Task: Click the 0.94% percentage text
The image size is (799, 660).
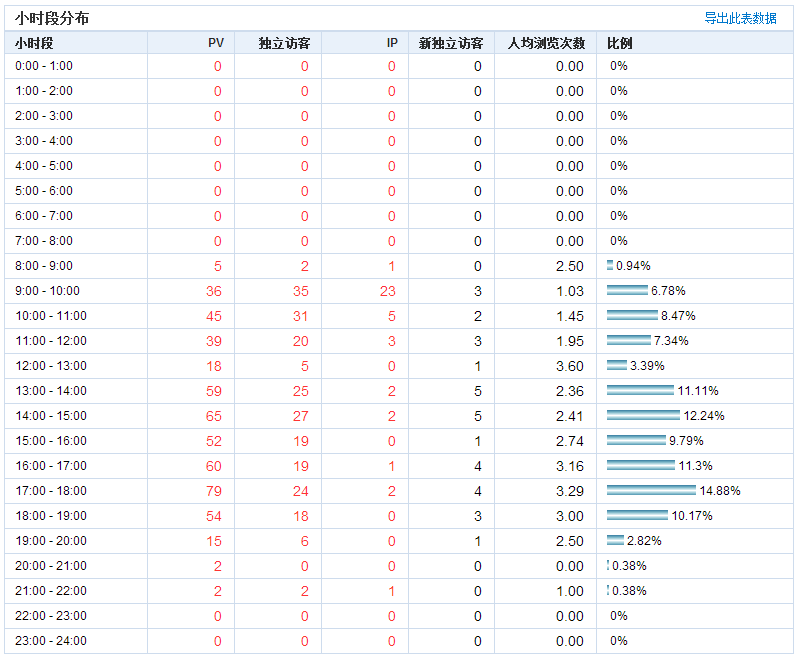Action: pyautogui.click(x=633, y=266)
